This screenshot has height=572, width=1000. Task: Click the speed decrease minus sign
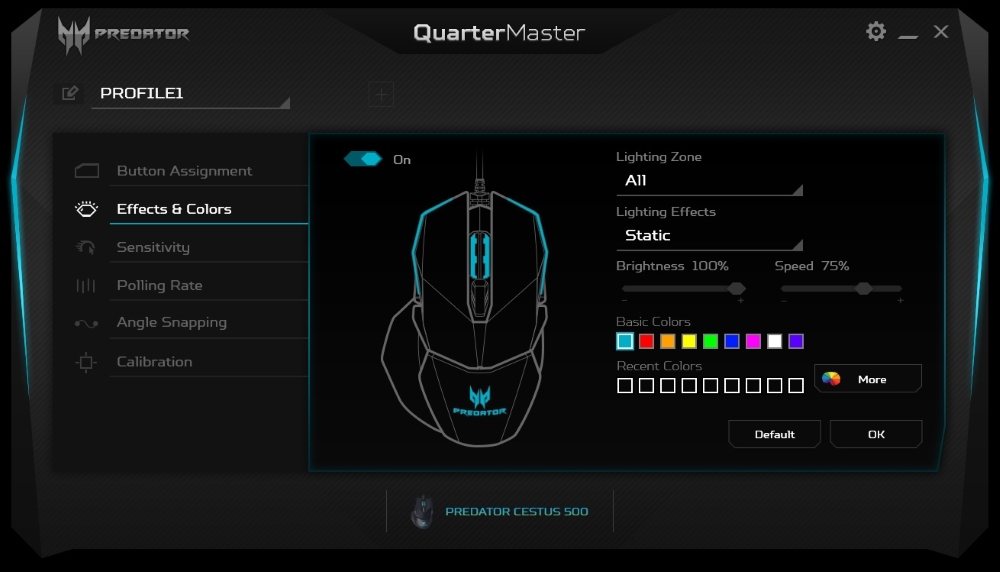tap(783, 300)
